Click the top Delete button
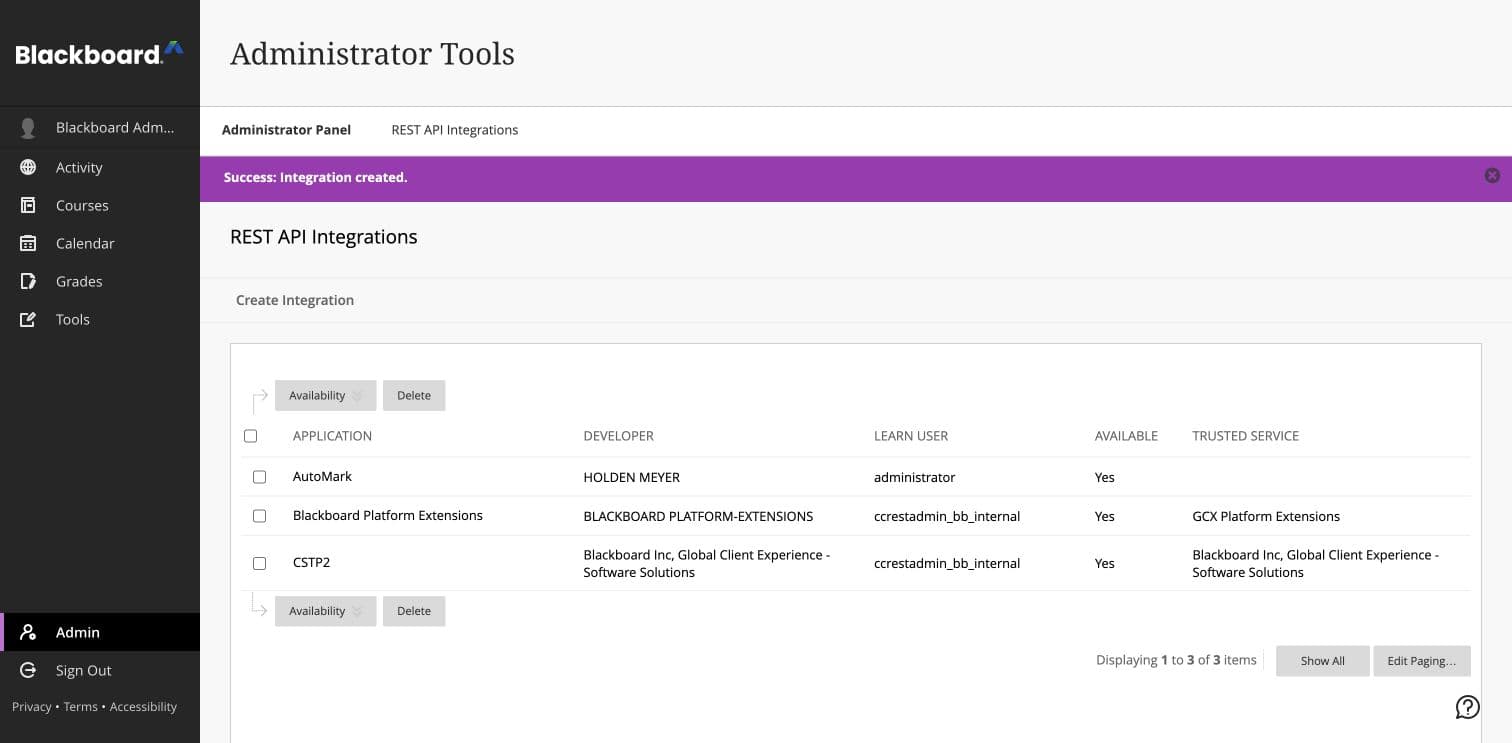The height and width of the screenshot is (743, 1512). 414,395
